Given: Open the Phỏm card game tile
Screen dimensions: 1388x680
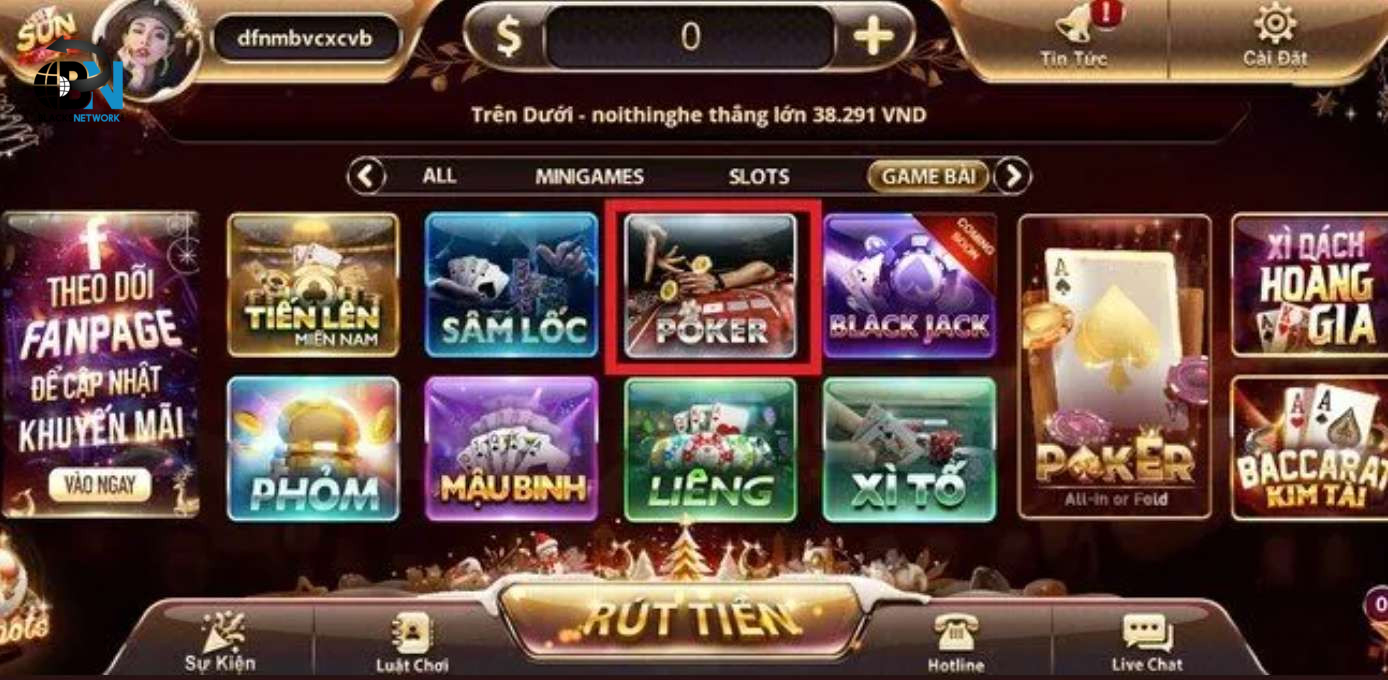Looking at the screenshot, I should click(x=313, y=449).
